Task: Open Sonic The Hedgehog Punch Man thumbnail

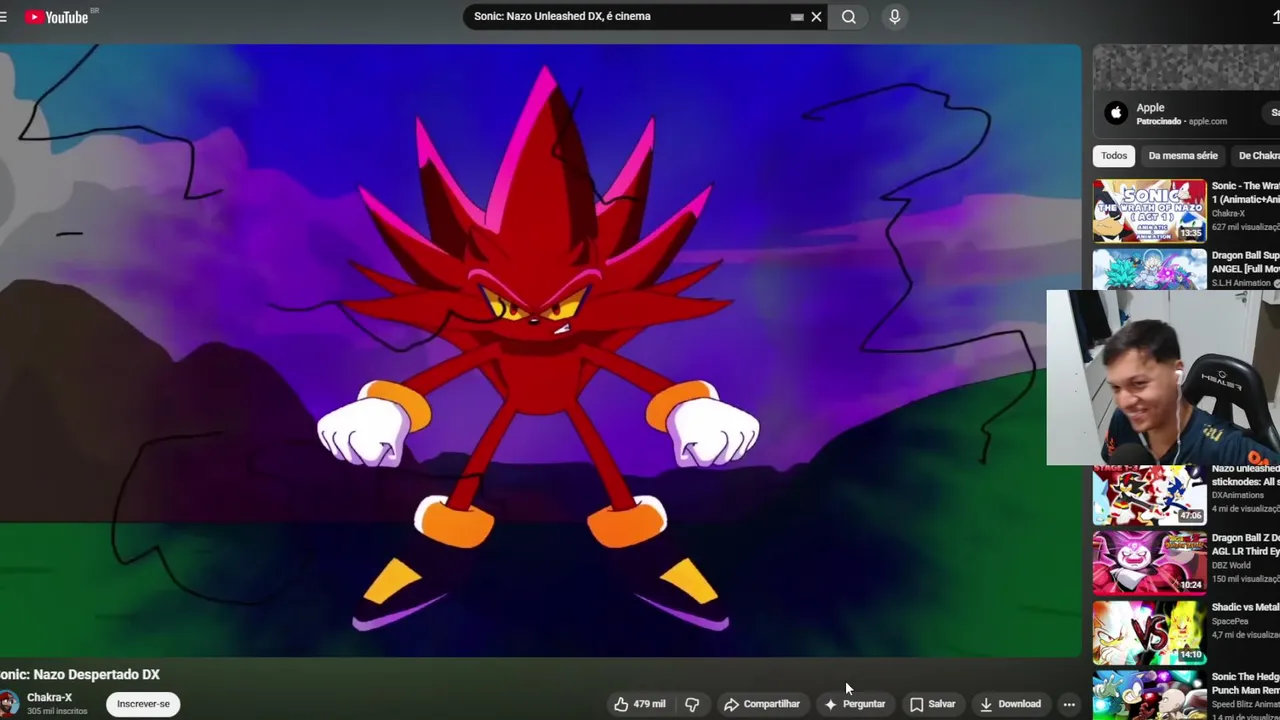Action: point(1149,695)
